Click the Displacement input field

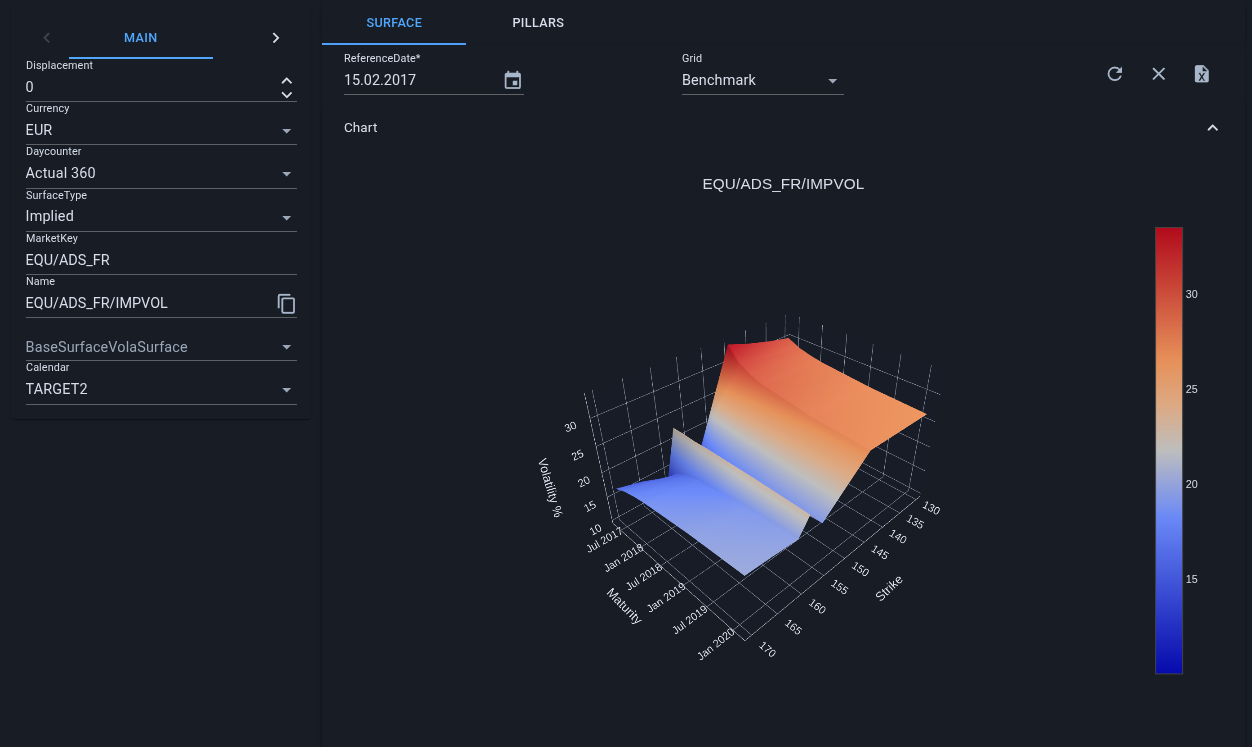tap(150, 87)
